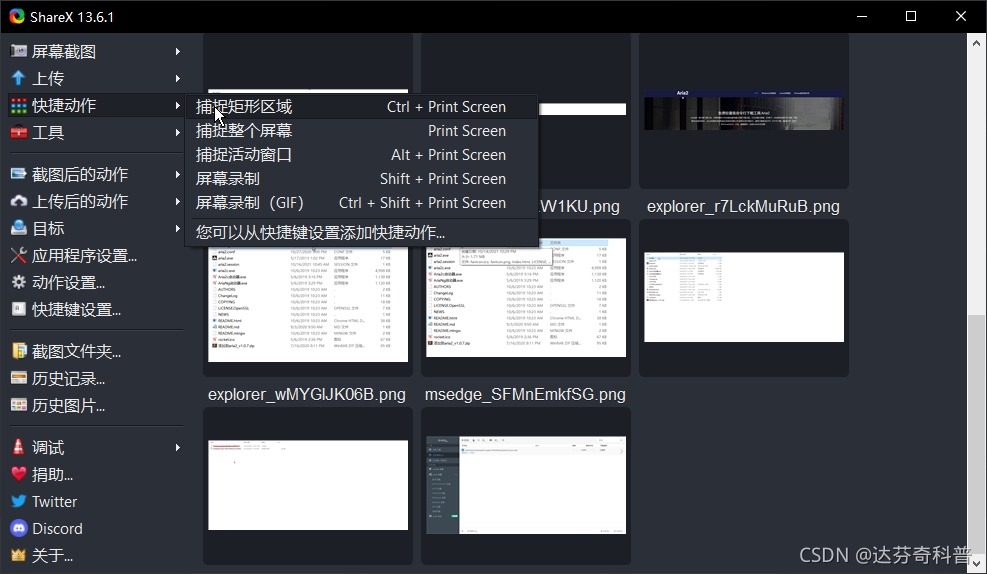Expand the 截图后的动作 submenu arrow

point(178,174)
